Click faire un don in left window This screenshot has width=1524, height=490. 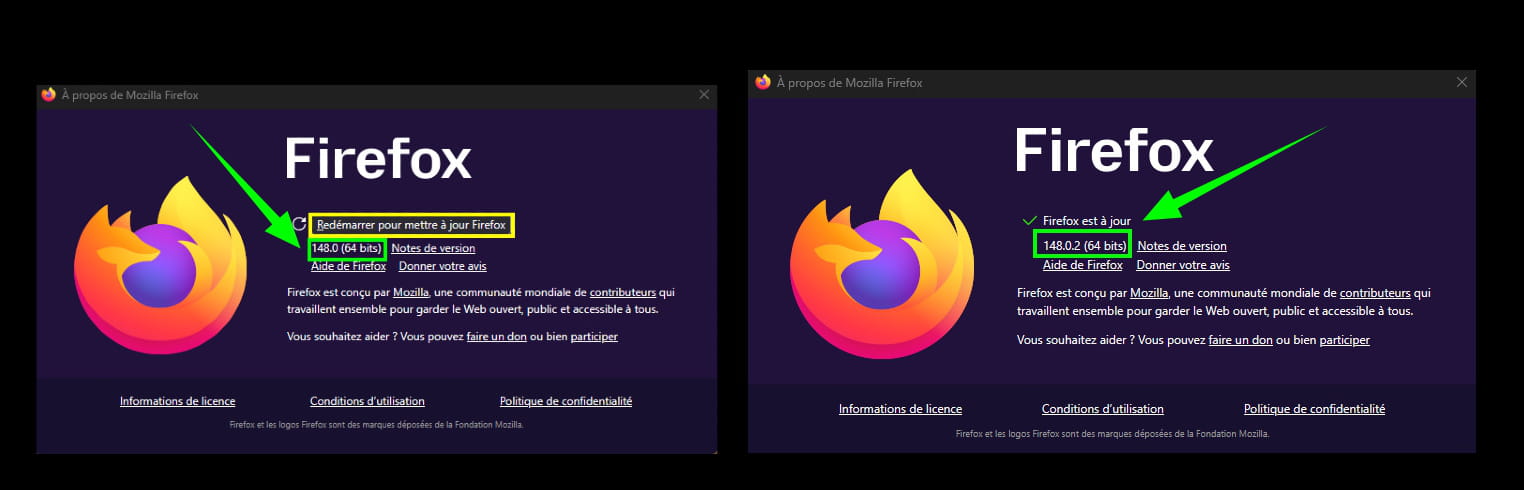496,336
